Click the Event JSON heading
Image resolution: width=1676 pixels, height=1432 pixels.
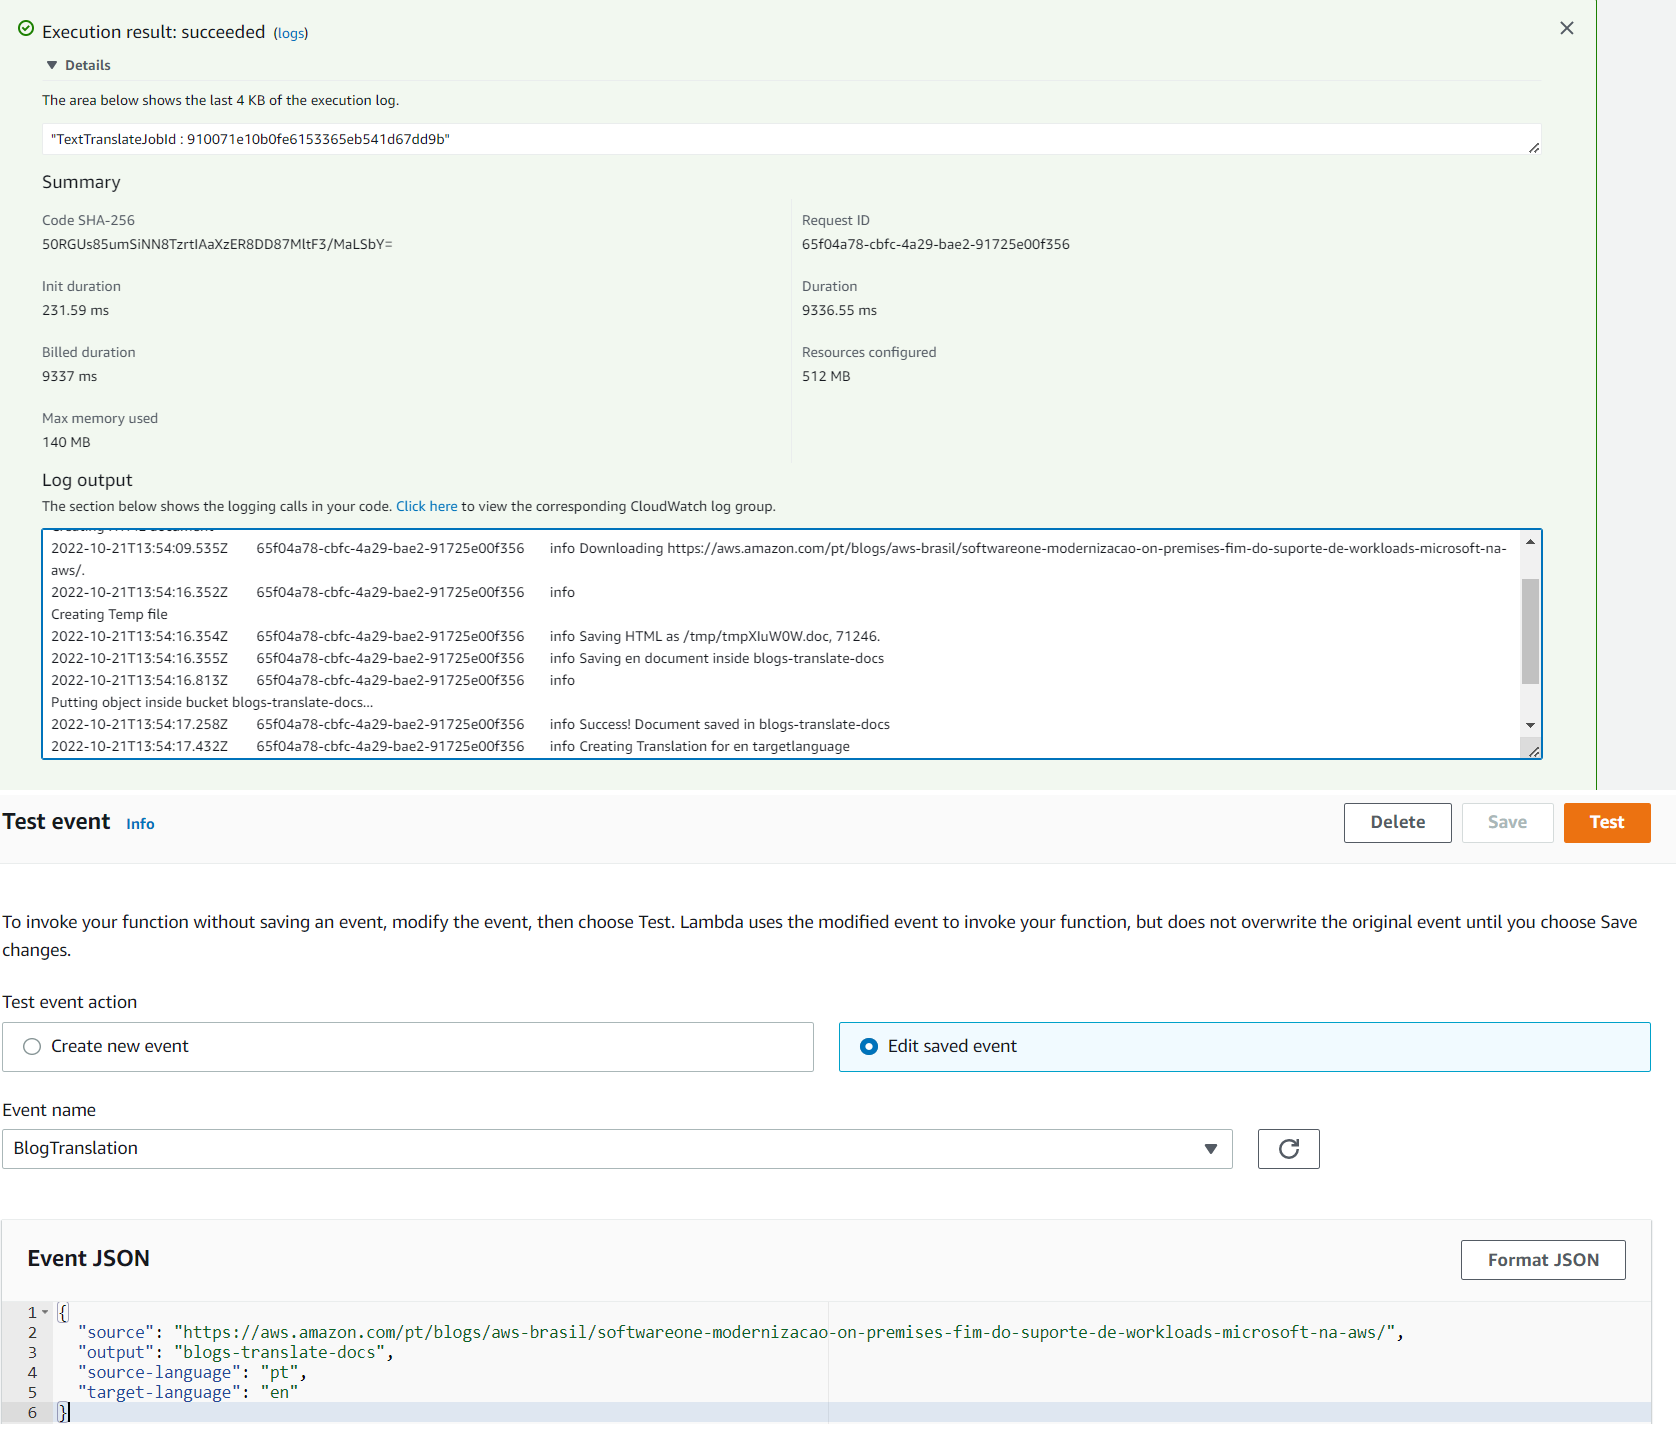point(88,1258)
